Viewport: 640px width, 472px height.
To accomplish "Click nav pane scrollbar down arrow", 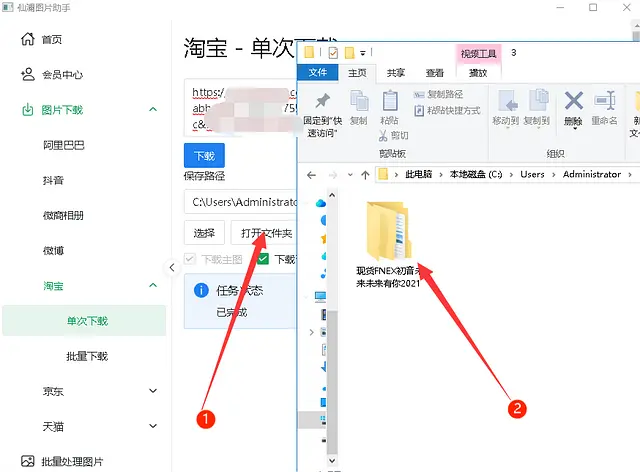I will tap(332, 461).
